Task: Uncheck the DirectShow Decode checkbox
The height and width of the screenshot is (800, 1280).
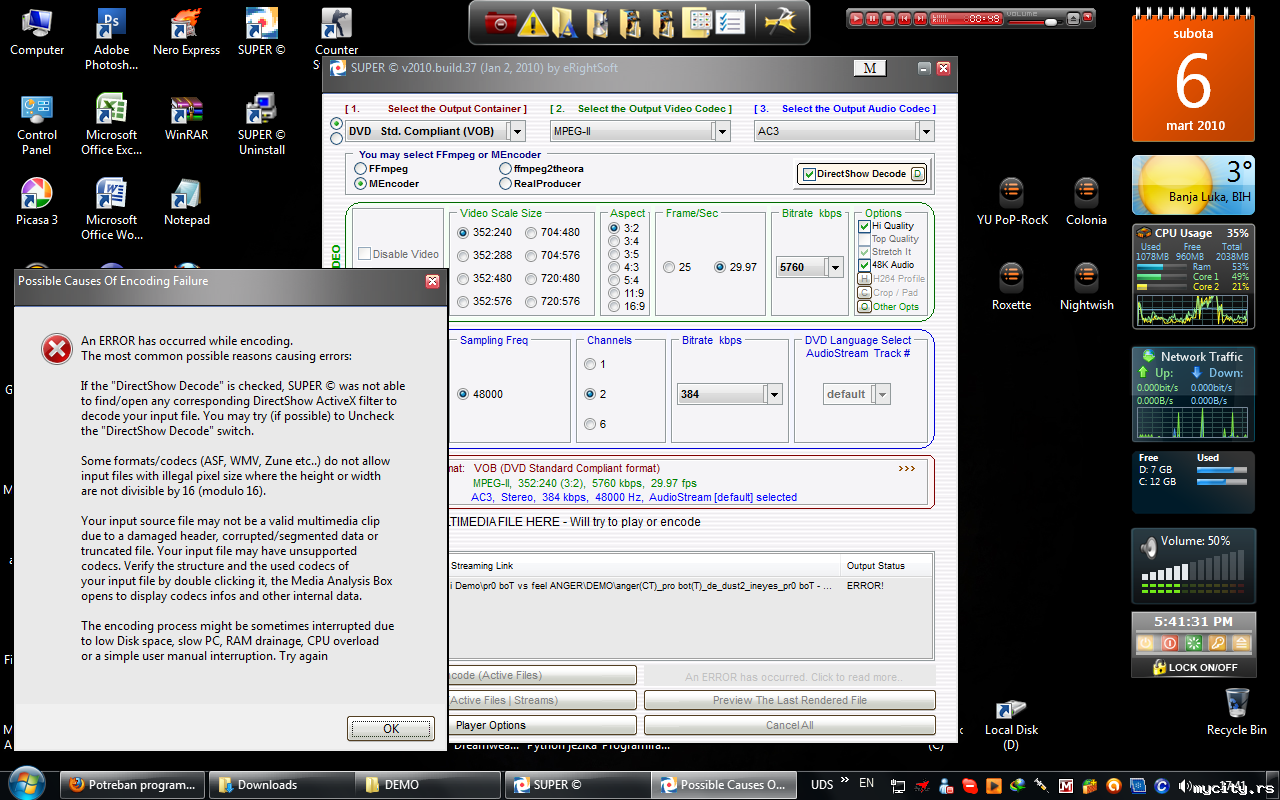Action: click(810, 174)
